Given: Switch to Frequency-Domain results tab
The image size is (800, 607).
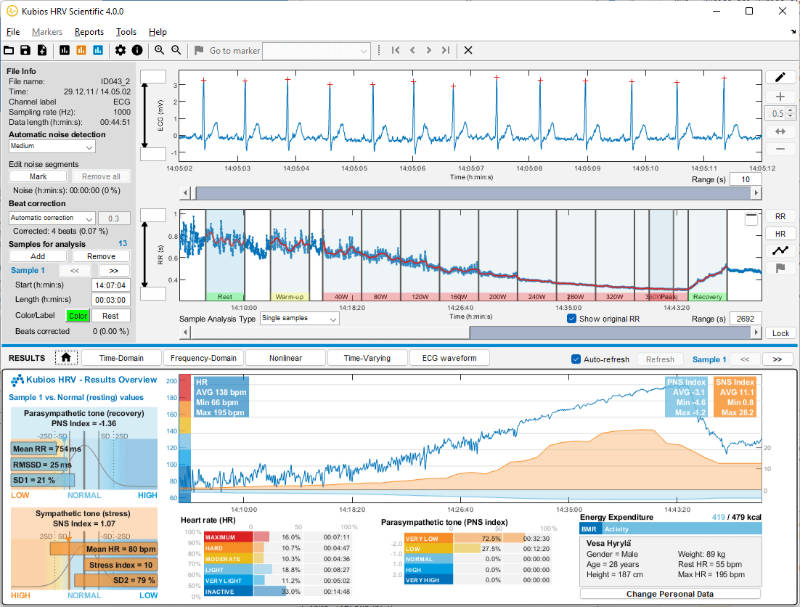Looking at the screenshot, I should click(203, 358).
